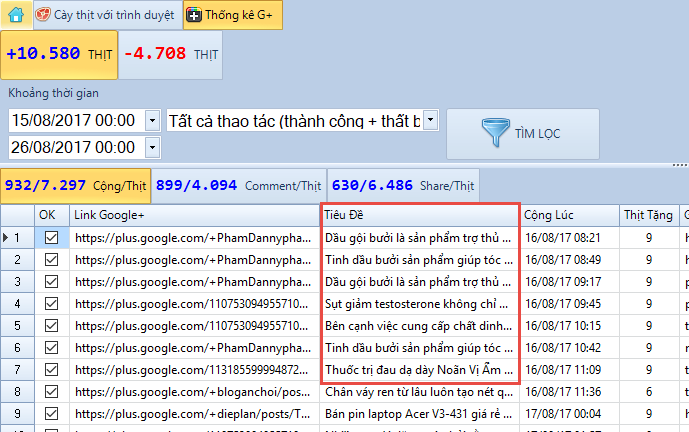Click the Khoảng thời gian label

click(53, 93)
